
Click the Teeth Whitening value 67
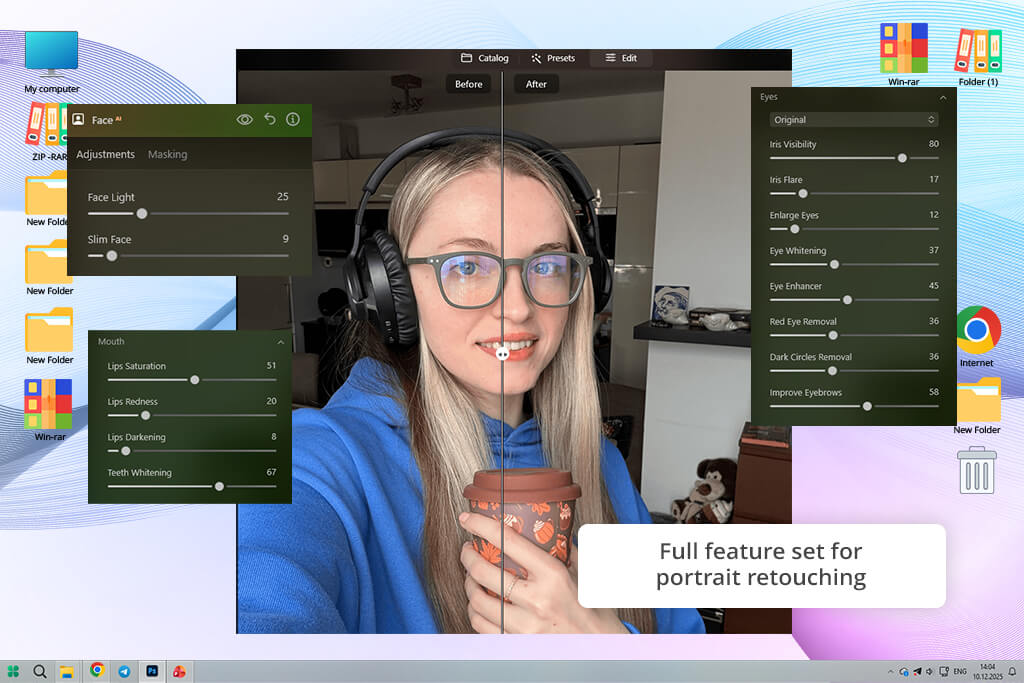click(x=271, y=472)
